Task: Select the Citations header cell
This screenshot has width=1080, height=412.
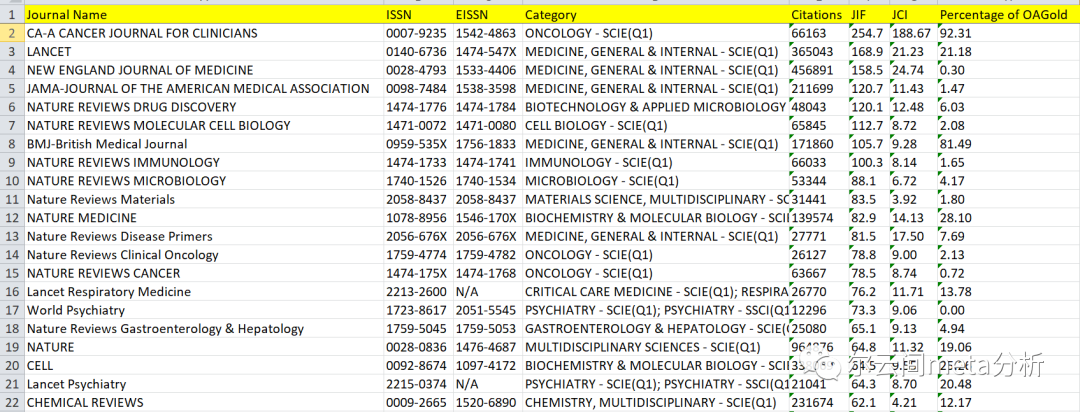Action: pos(816,15)
